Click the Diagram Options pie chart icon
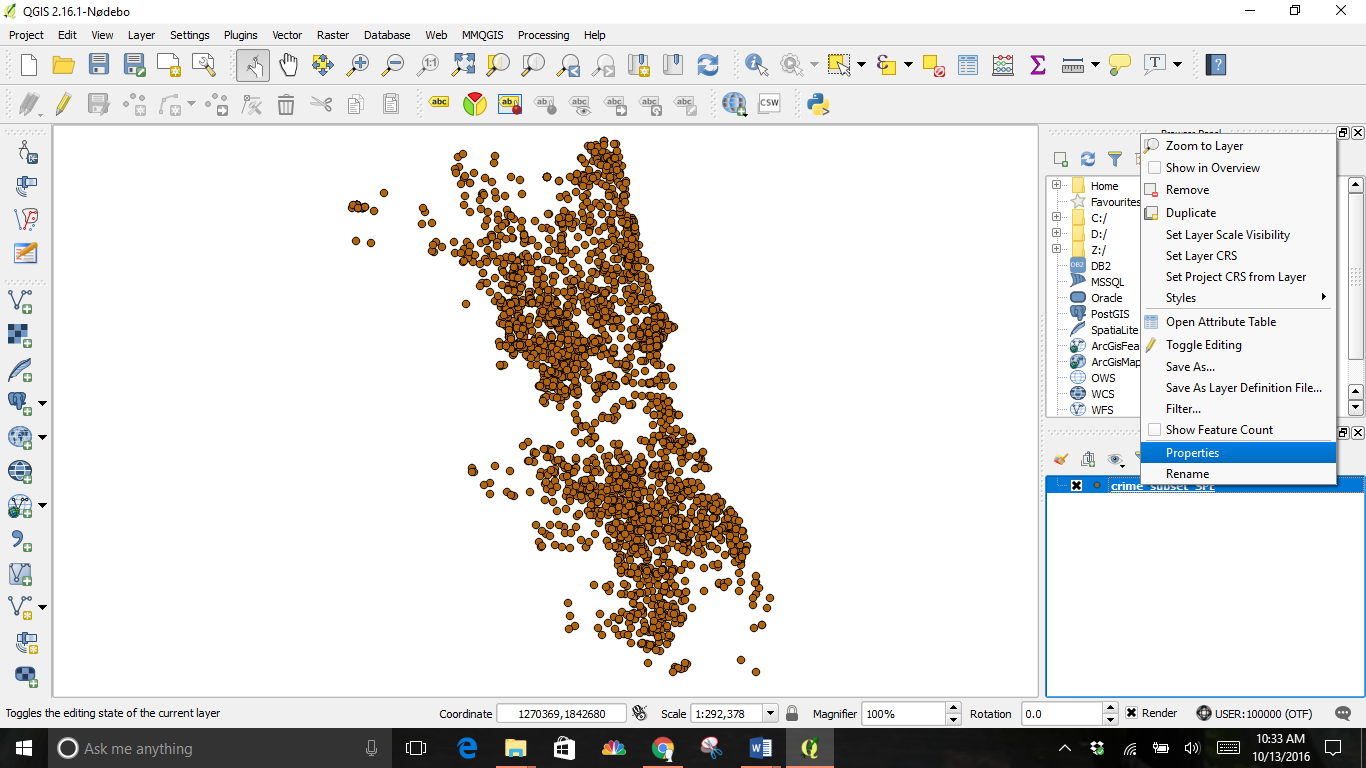Viewport: 1366px width, 768px height. [475, 104]
